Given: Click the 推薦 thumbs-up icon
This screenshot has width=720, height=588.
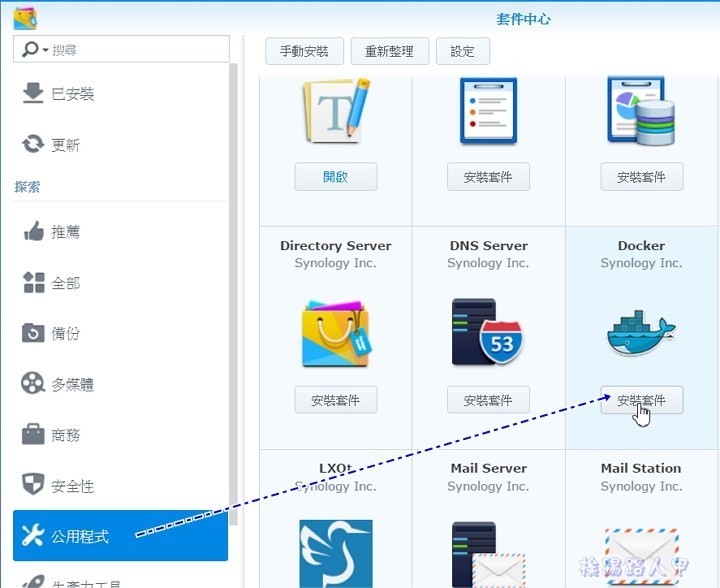Looking at the screenshot, I should [34, 231].
